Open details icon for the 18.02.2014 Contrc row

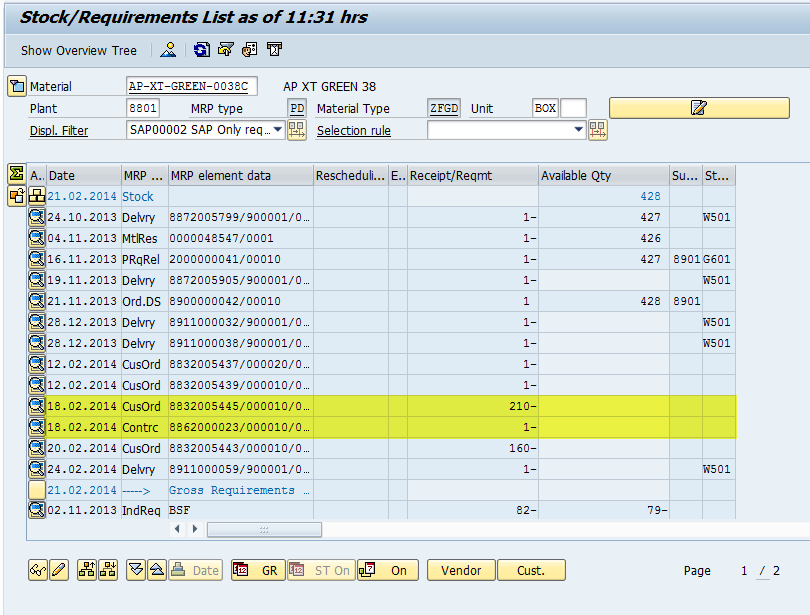click(37, 427)
